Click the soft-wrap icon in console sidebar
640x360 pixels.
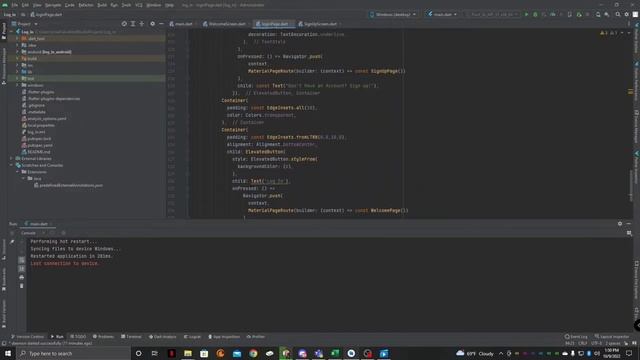(22, 260)
